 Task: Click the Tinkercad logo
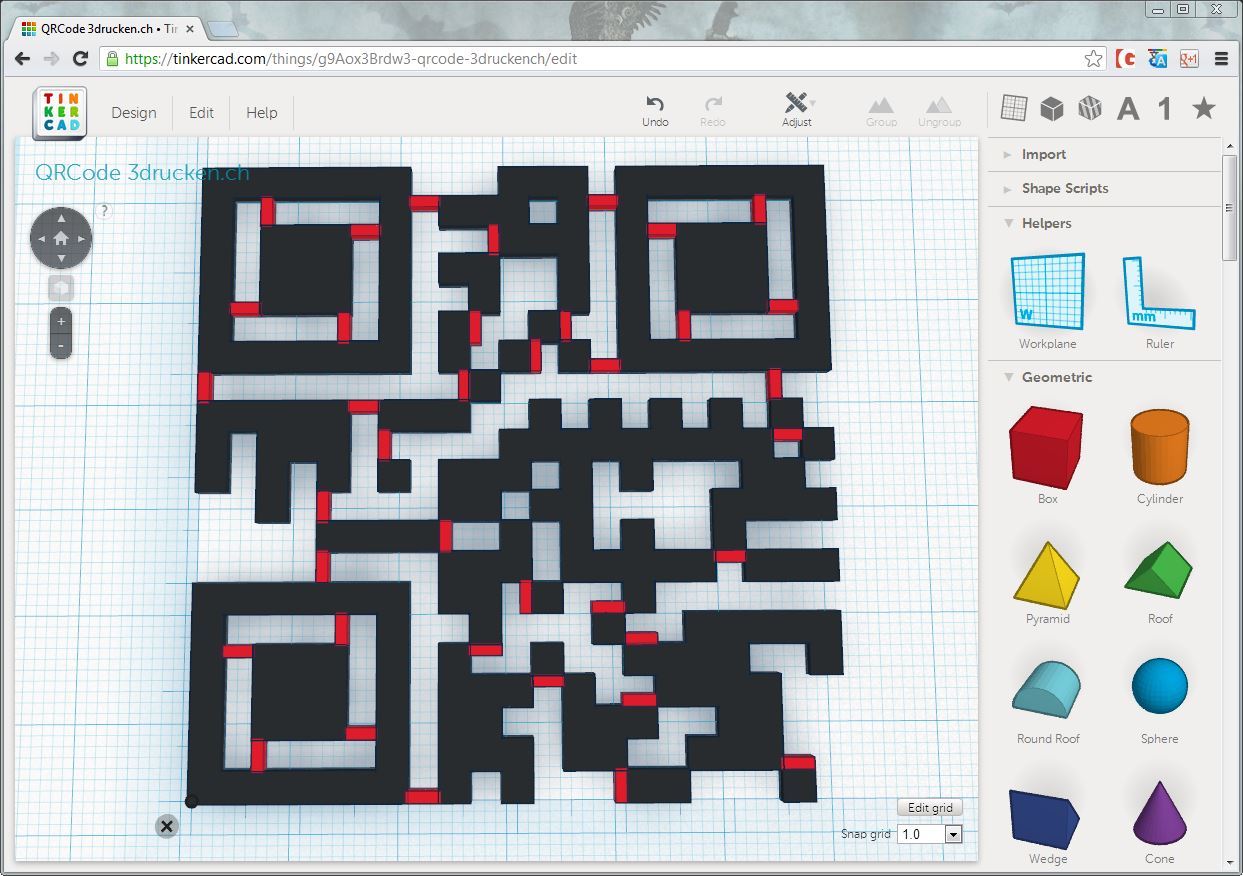[x=60, y=112]
